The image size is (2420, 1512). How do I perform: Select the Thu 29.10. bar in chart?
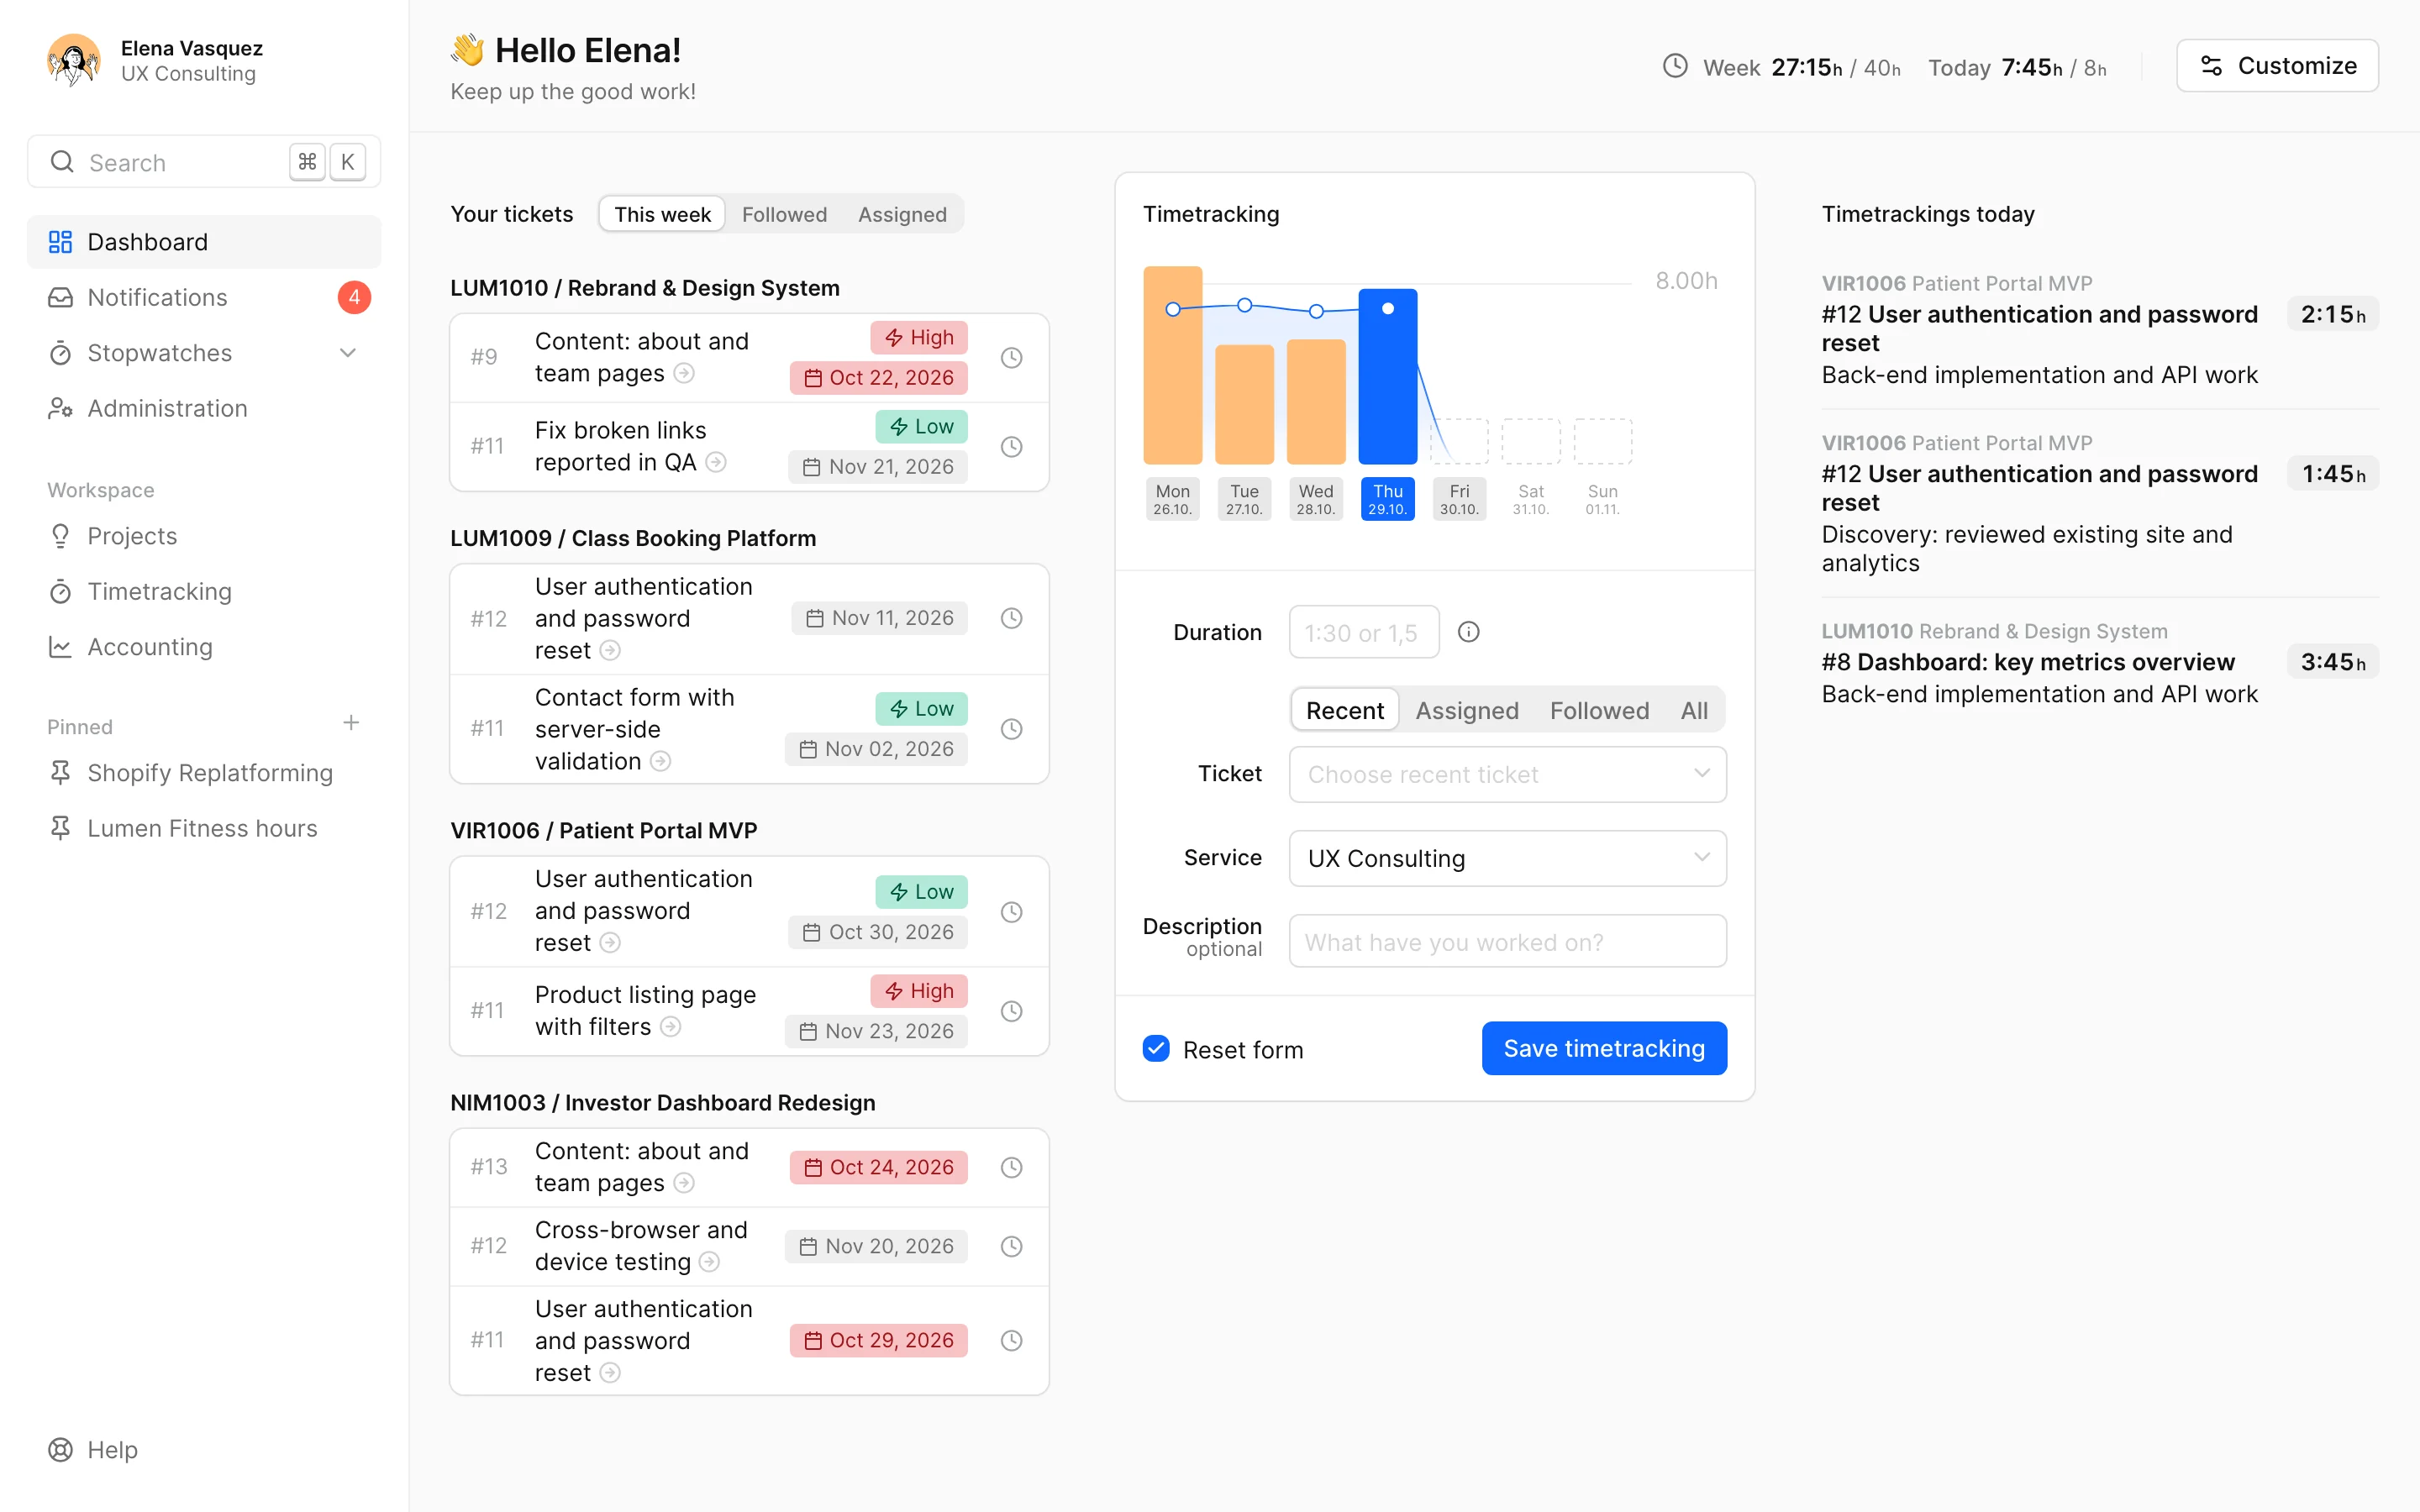click(x=1387, y=376)
